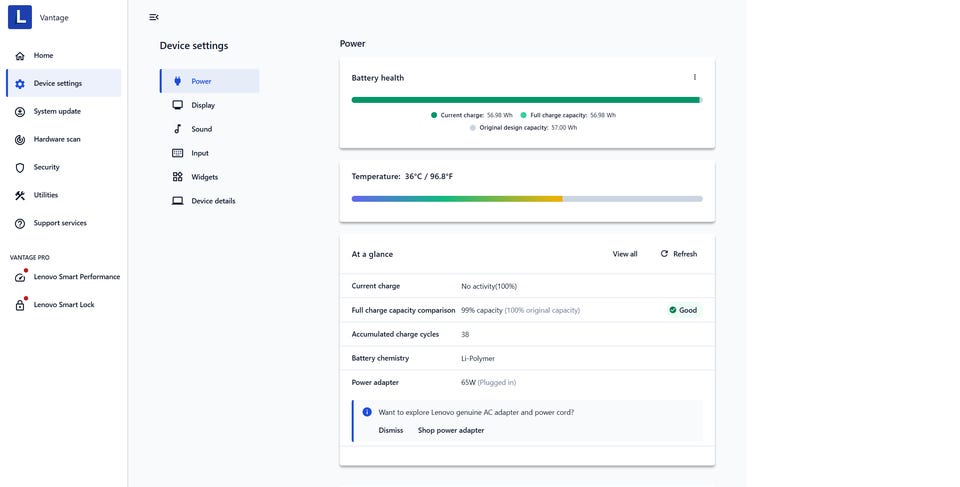Click the Home house icon

click(x=20, y=56)
